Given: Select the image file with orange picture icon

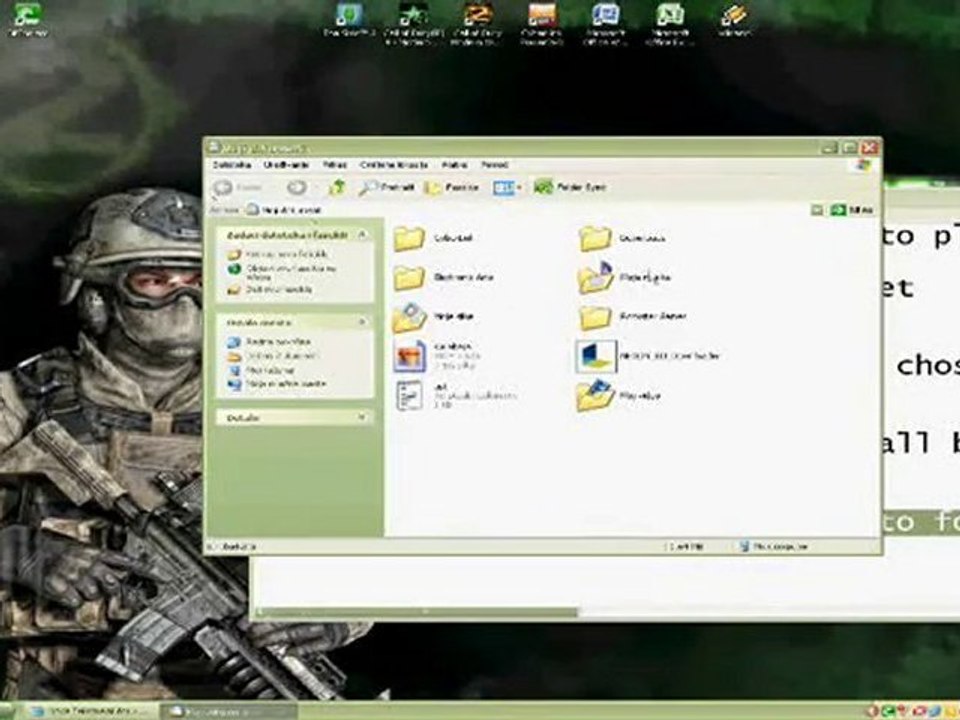Looking at the screenshot, I should [437, 356].
